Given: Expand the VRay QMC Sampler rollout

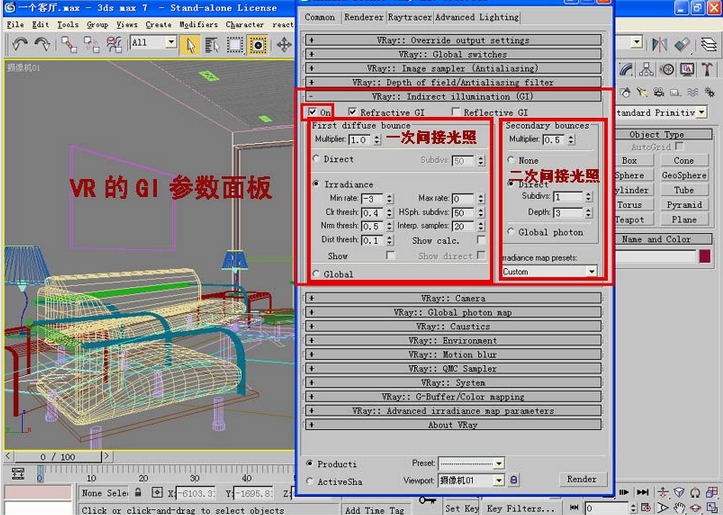Looking at the screenshot, I should click(453, 368).
